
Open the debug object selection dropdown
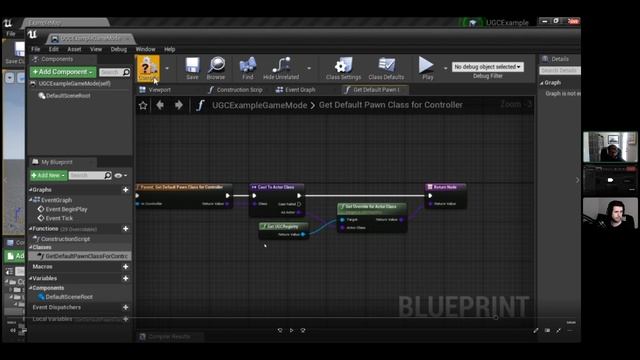(487, 67)
